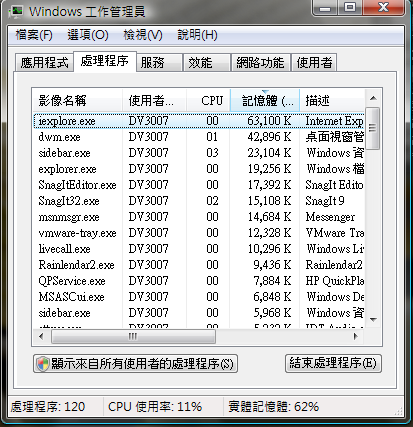The height and width of the screenshot is (427, 413).
Task: Switch to the 服務 tab
Action: pos(159,62)
